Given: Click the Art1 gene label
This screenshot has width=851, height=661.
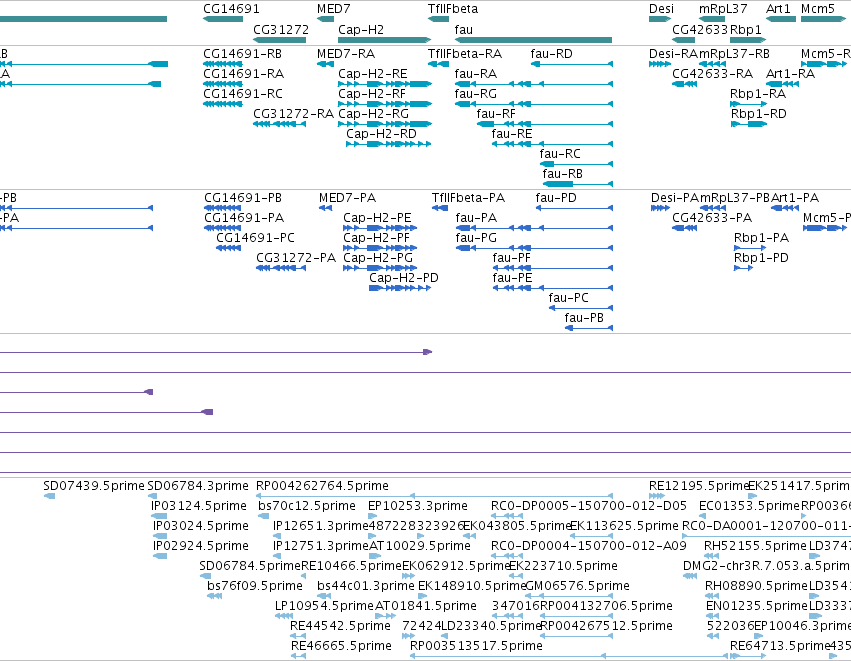Looking at the screenshot, I should 778,9.
